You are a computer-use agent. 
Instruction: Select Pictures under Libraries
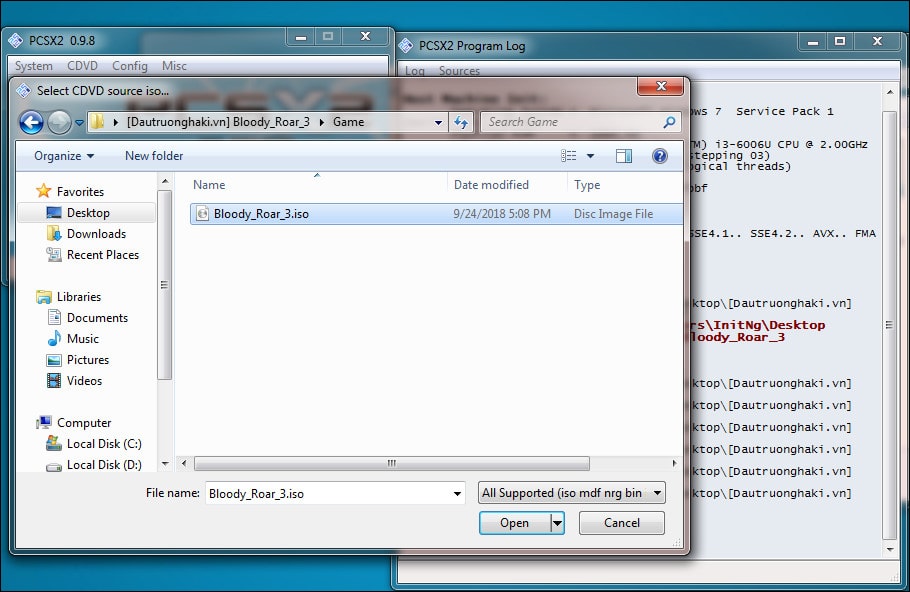(x=88, y=360)
